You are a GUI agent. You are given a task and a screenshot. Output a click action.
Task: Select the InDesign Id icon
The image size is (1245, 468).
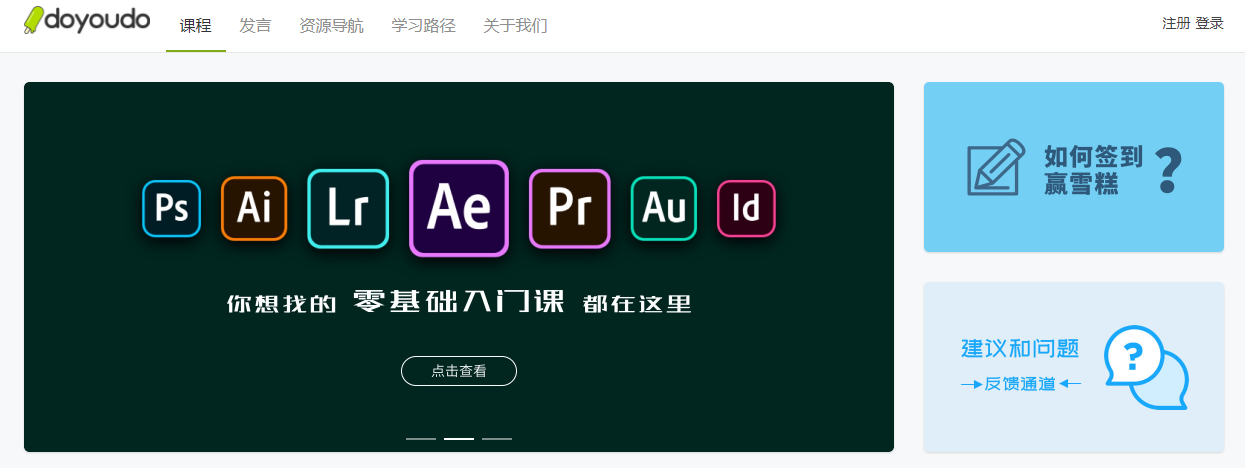747,208
